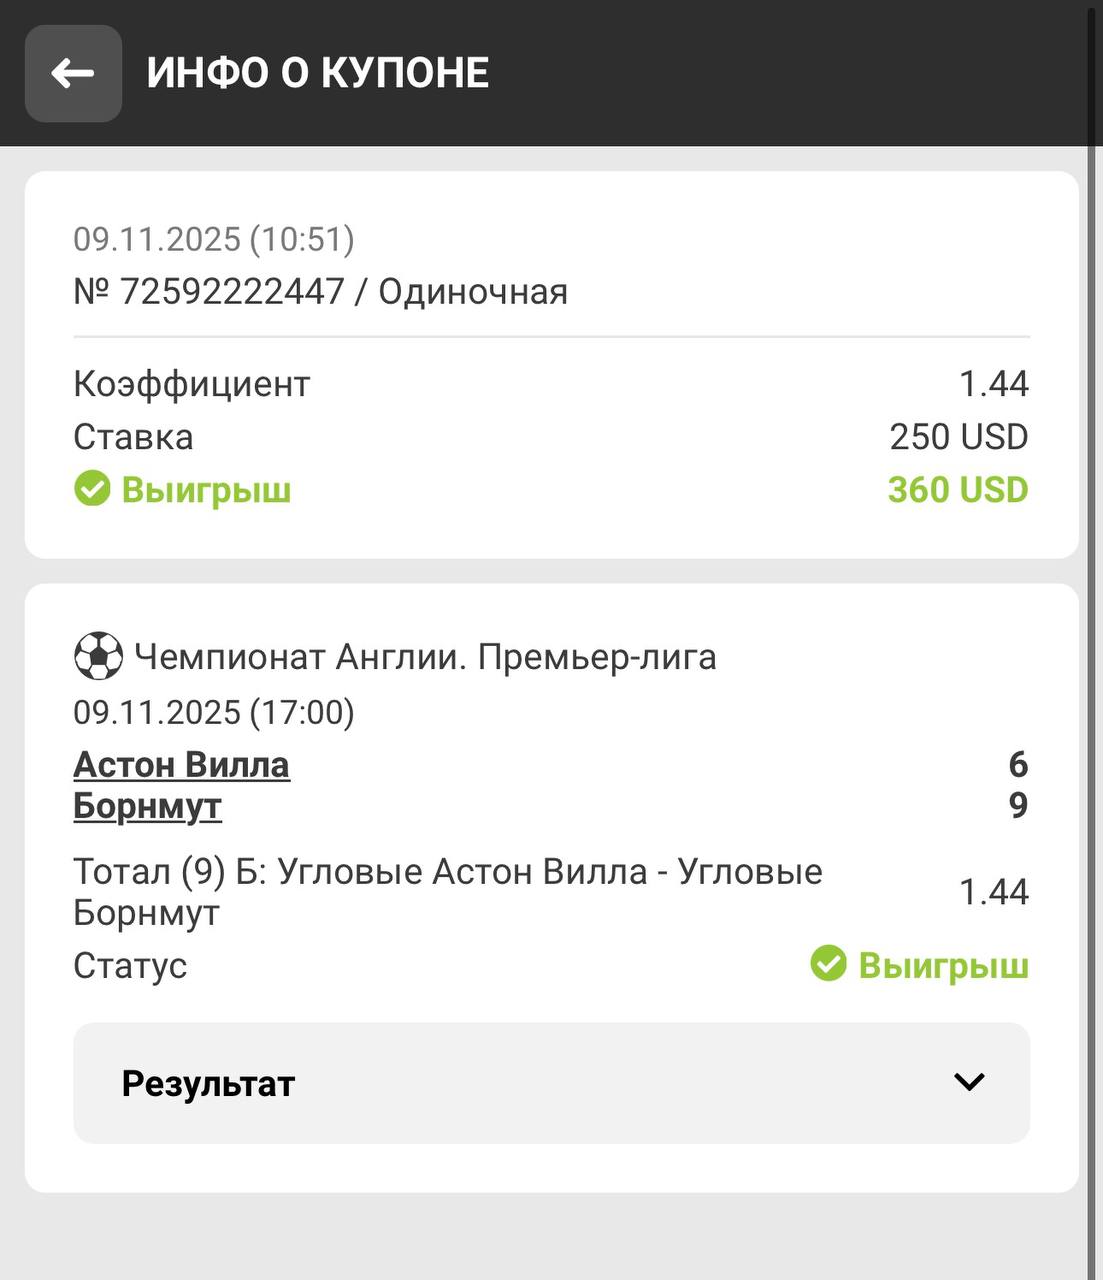Go back using the arrow button
1103x1280 pixels.
73,73
